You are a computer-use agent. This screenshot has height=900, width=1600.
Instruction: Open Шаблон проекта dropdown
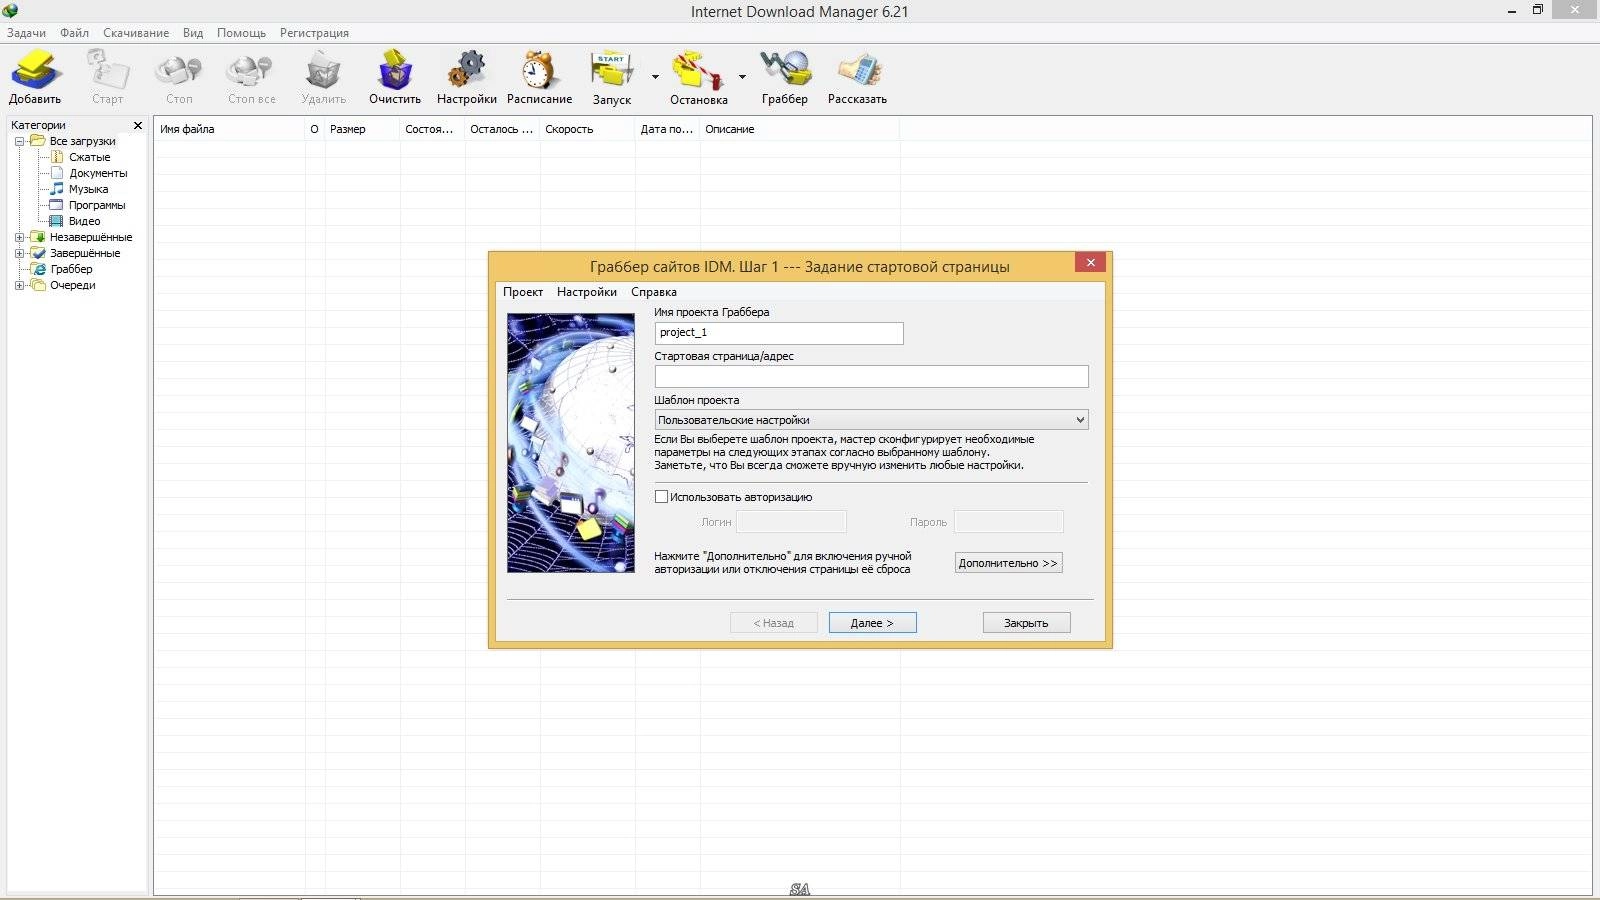click(x=871, y=420)
